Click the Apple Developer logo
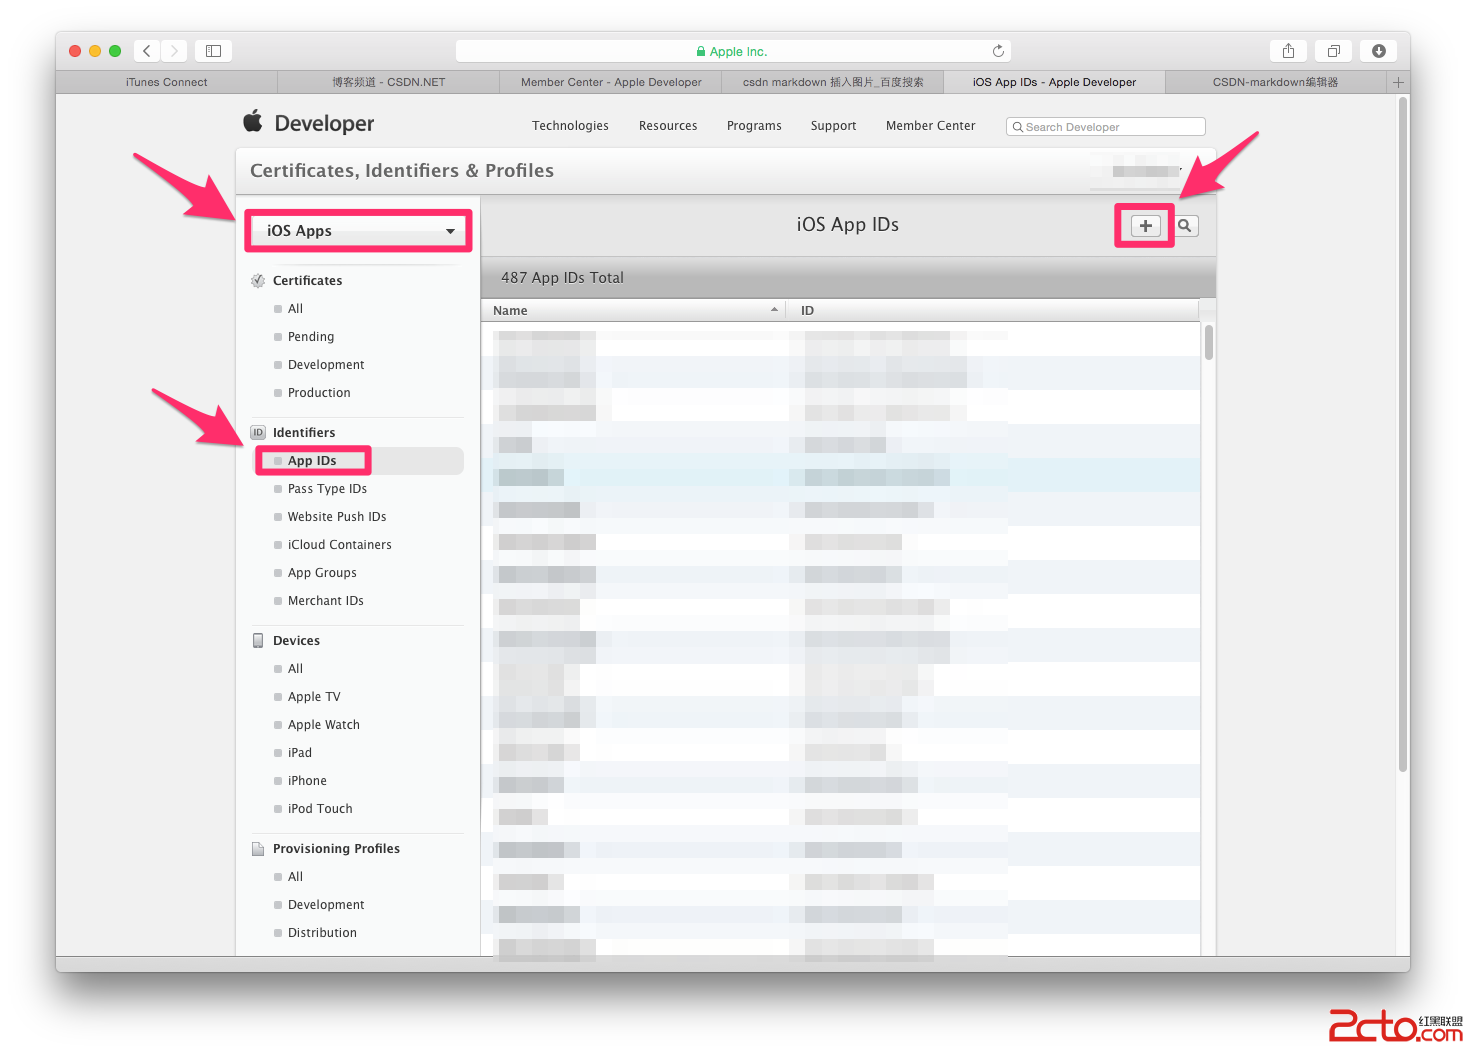This screenshot has height=1052, width=1466. pyautogui.click(x=308, y=123)
